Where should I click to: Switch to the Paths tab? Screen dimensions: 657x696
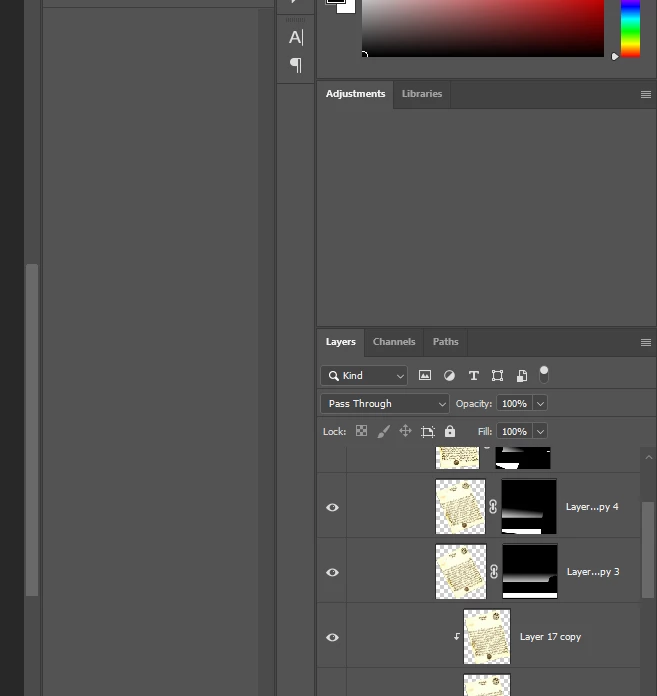pyautogui.click(x=445, y=342)
